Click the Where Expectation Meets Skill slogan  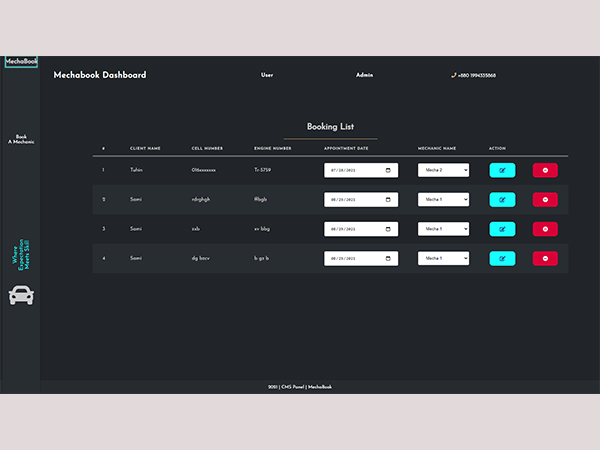pos(21,254)
